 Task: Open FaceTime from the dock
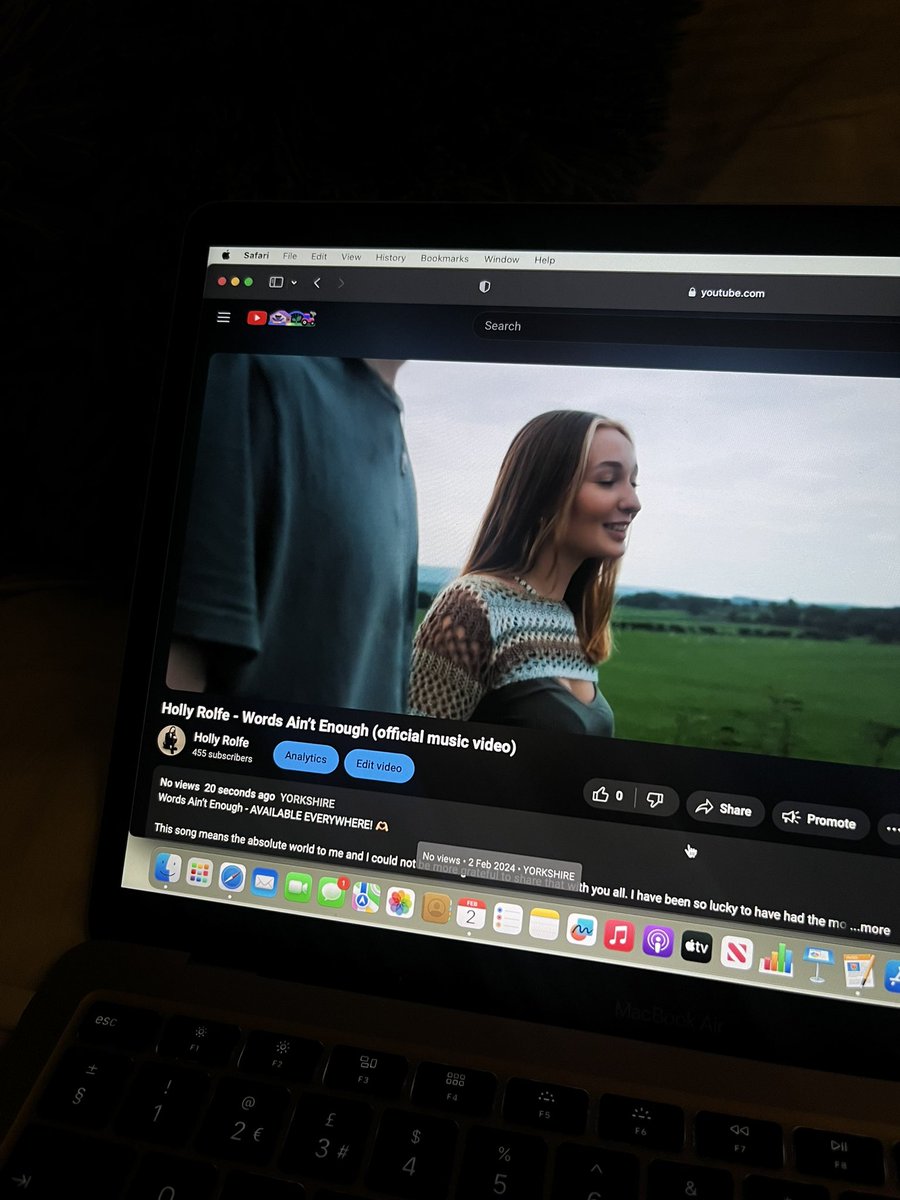(297, 887)
